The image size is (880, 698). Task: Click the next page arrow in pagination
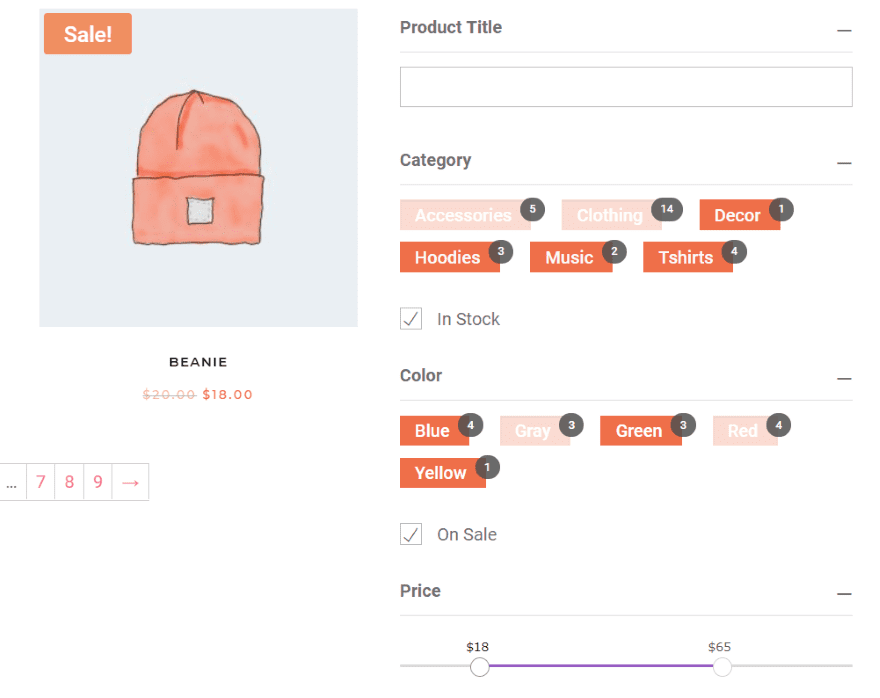[x=130, y=482]
